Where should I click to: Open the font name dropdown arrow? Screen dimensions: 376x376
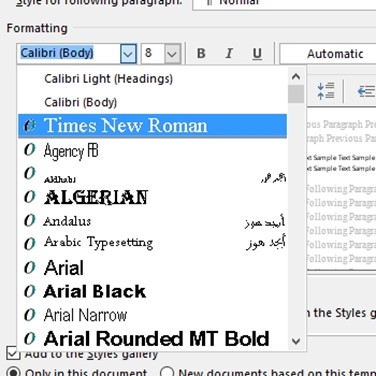[x=128, y=54]
